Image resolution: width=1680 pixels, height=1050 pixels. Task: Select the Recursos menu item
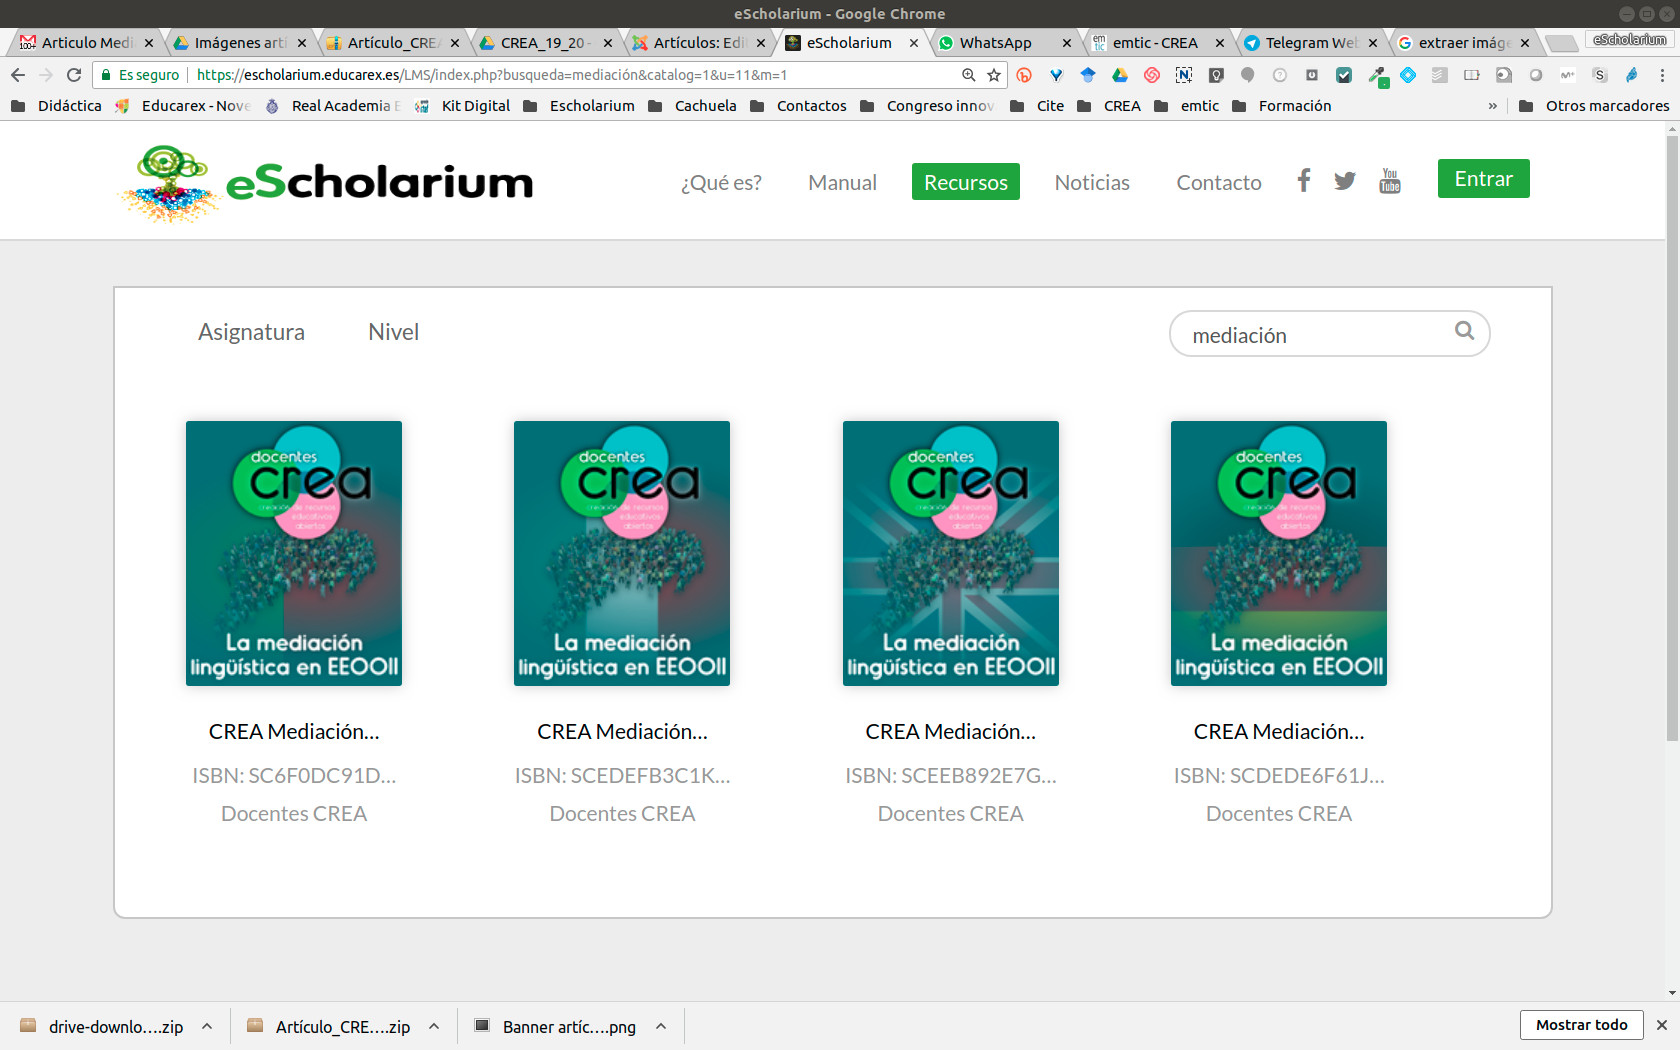[966, 182]
